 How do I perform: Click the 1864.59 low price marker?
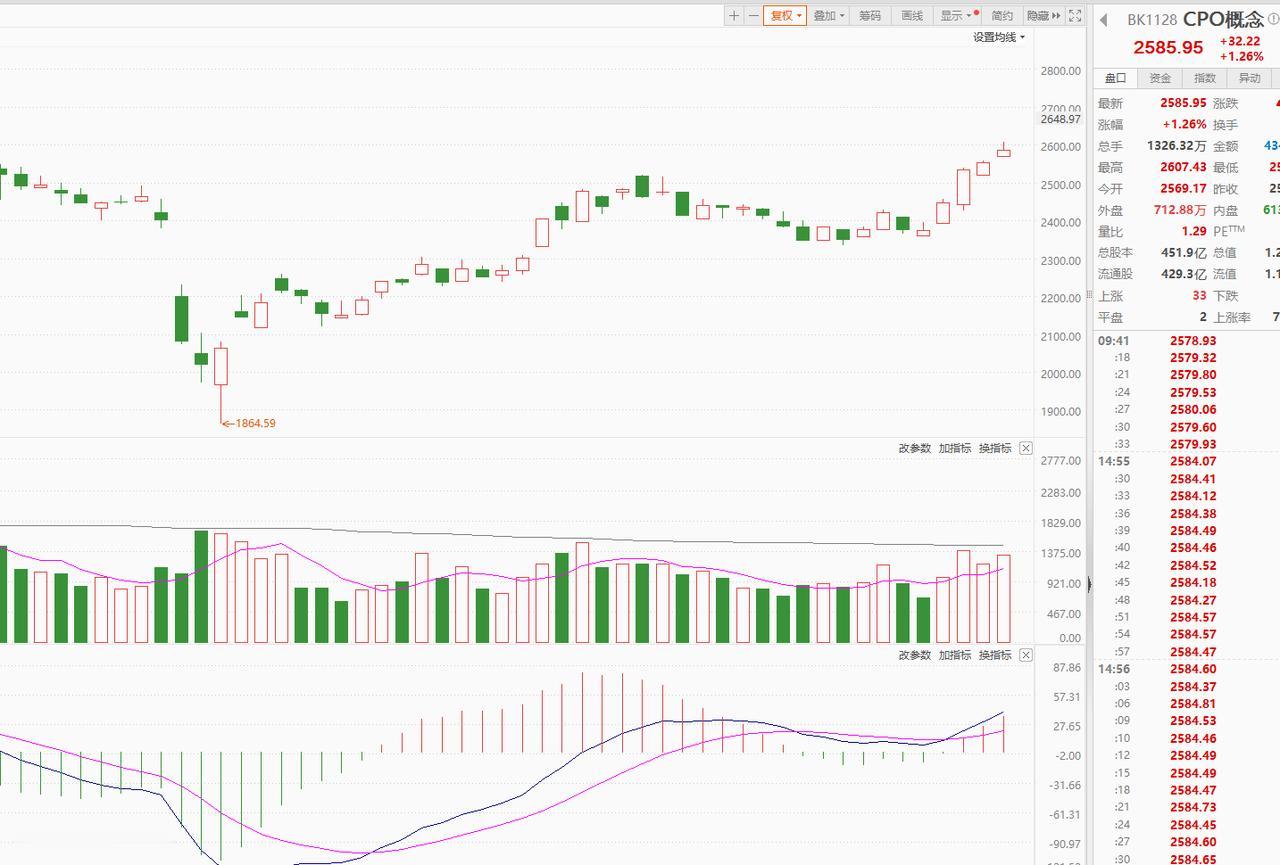[x=249, y=423]
